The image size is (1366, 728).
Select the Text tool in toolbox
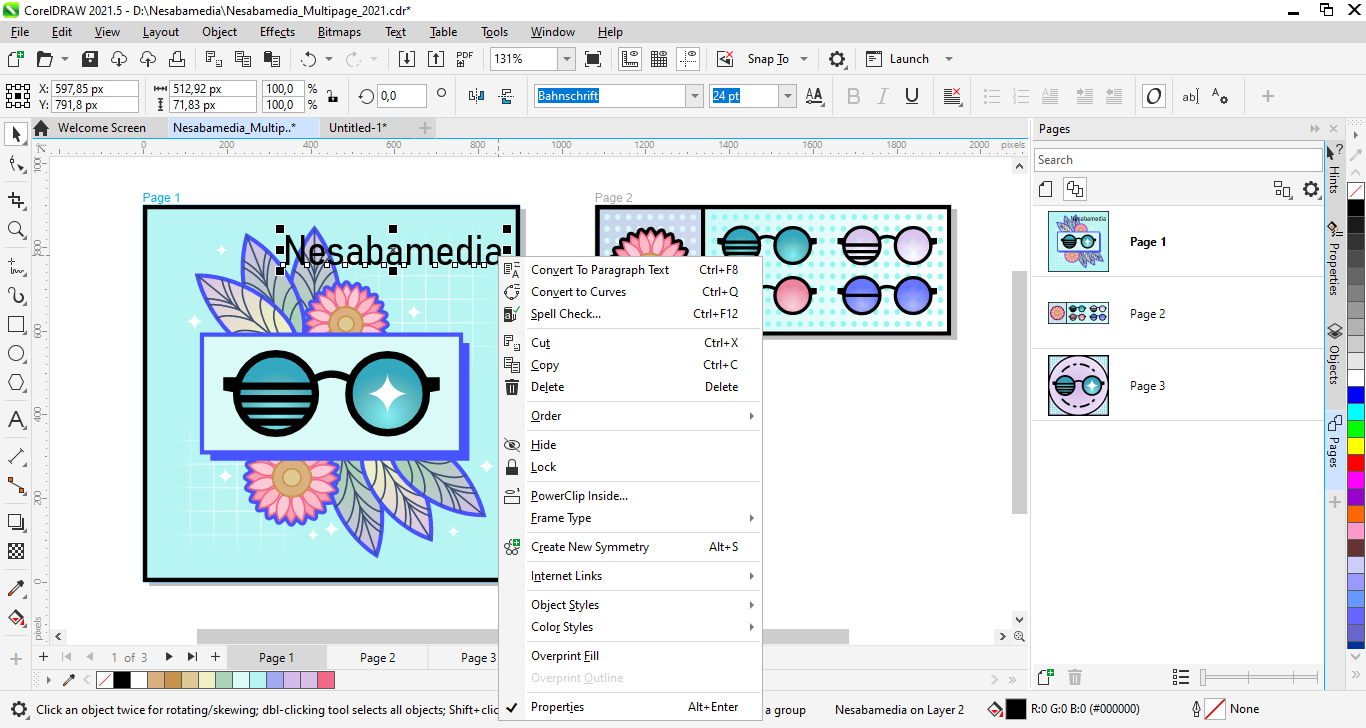tap(16, 420)
